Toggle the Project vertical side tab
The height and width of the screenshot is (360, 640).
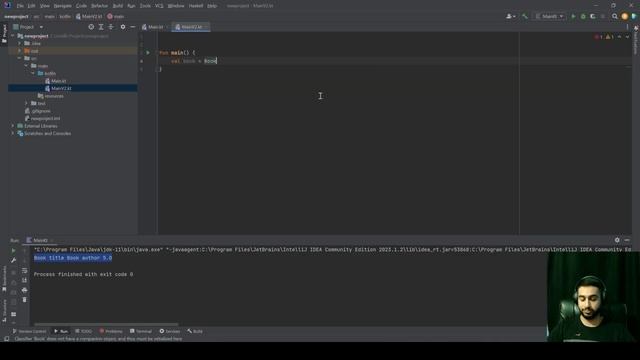(4, 33)
